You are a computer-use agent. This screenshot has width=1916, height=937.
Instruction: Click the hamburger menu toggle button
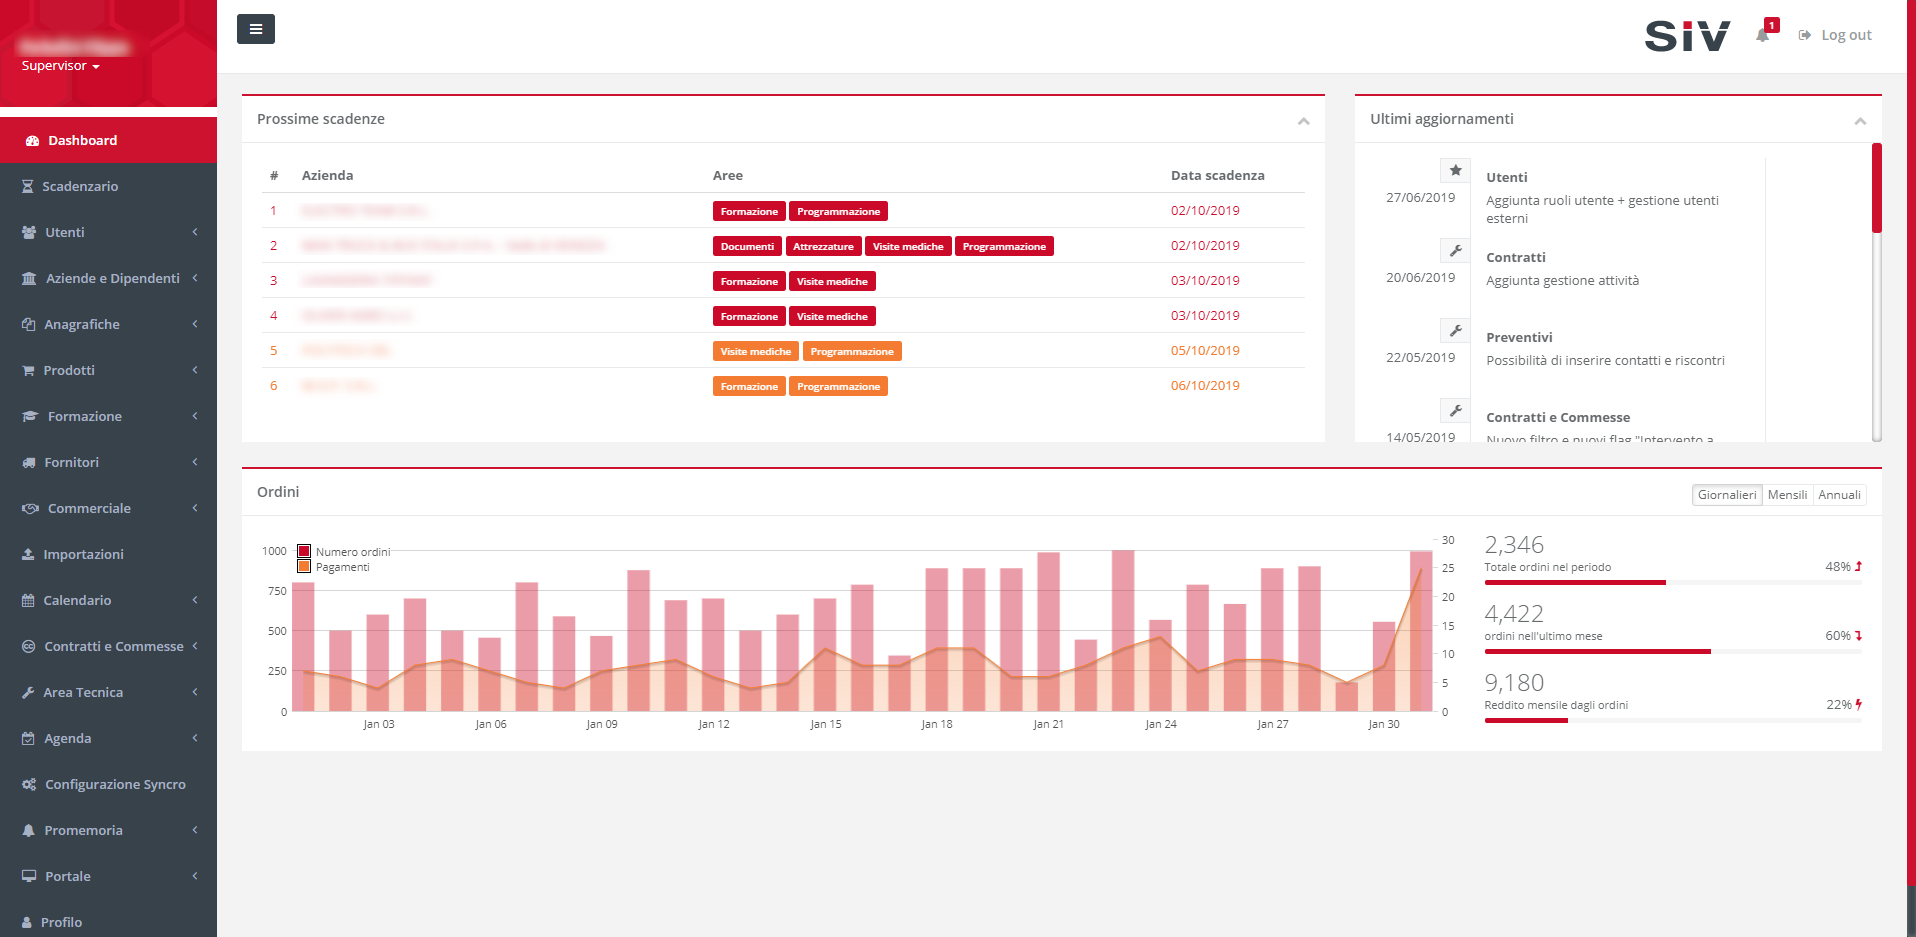(x=255, y=30)
